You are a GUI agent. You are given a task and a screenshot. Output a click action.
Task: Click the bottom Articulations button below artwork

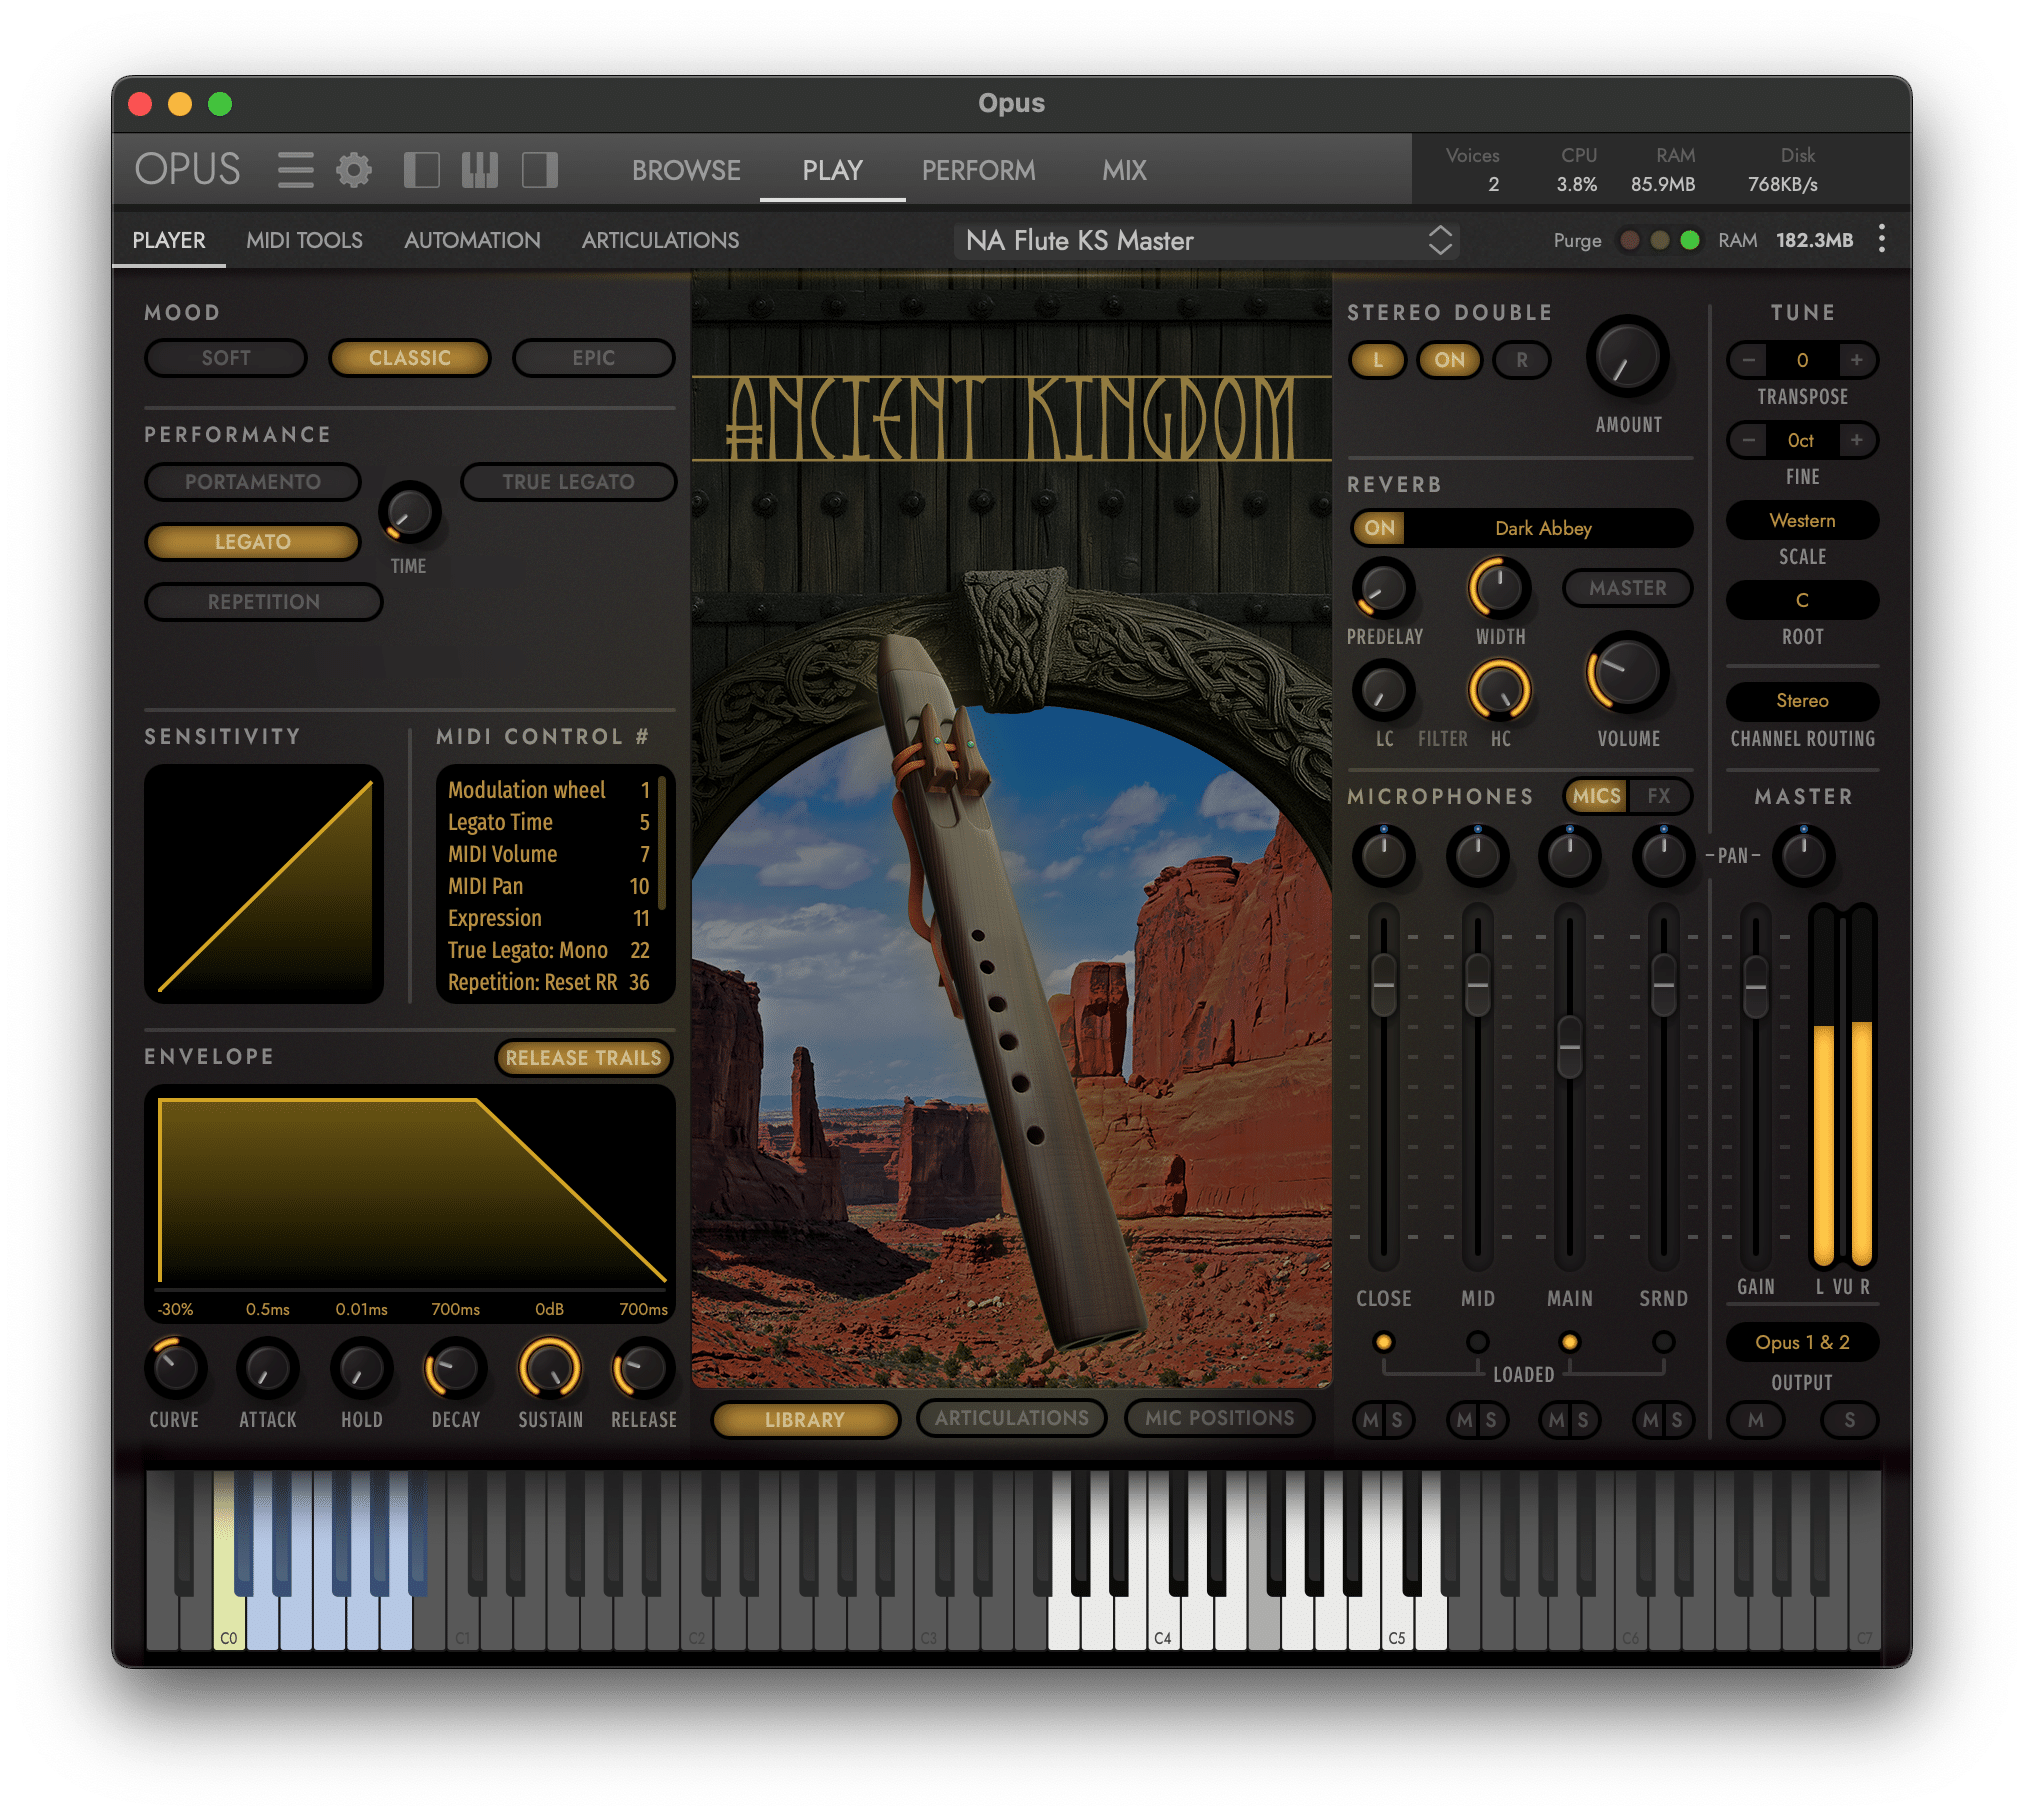click(1011, 1418)
